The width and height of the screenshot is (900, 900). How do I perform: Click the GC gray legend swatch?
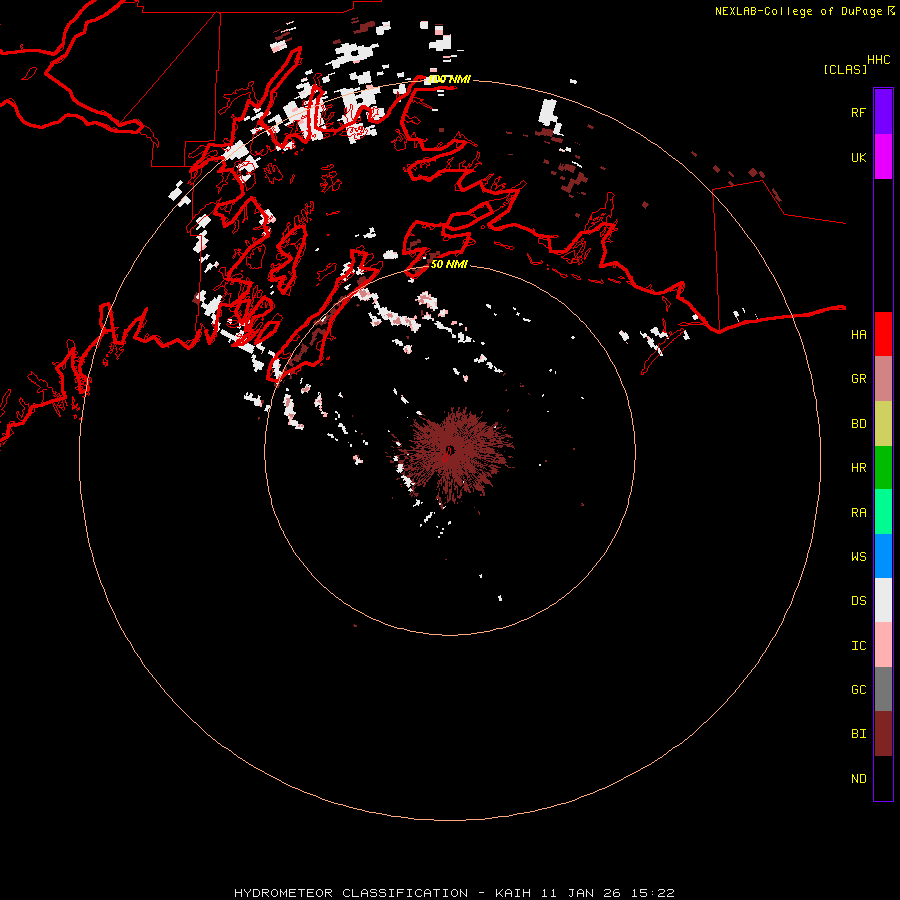tap(883, 689)
